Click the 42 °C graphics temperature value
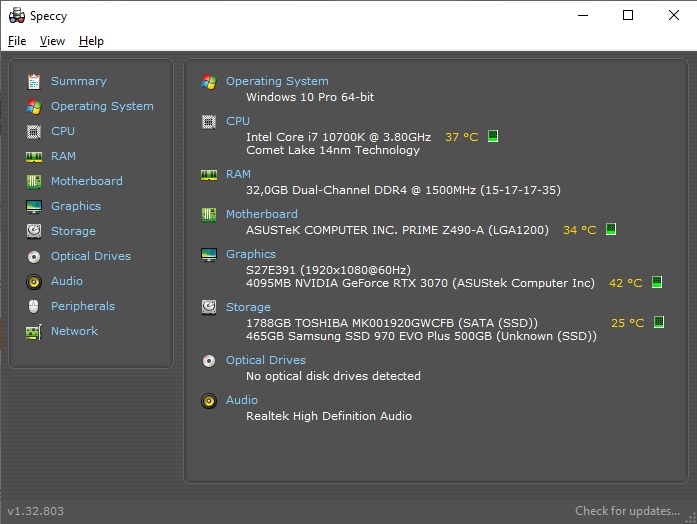 click(625, 283)
